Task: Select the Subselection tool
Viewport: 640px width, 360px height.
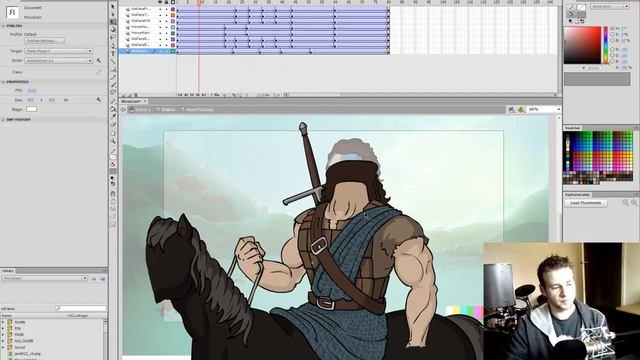Action: (113, 14)
